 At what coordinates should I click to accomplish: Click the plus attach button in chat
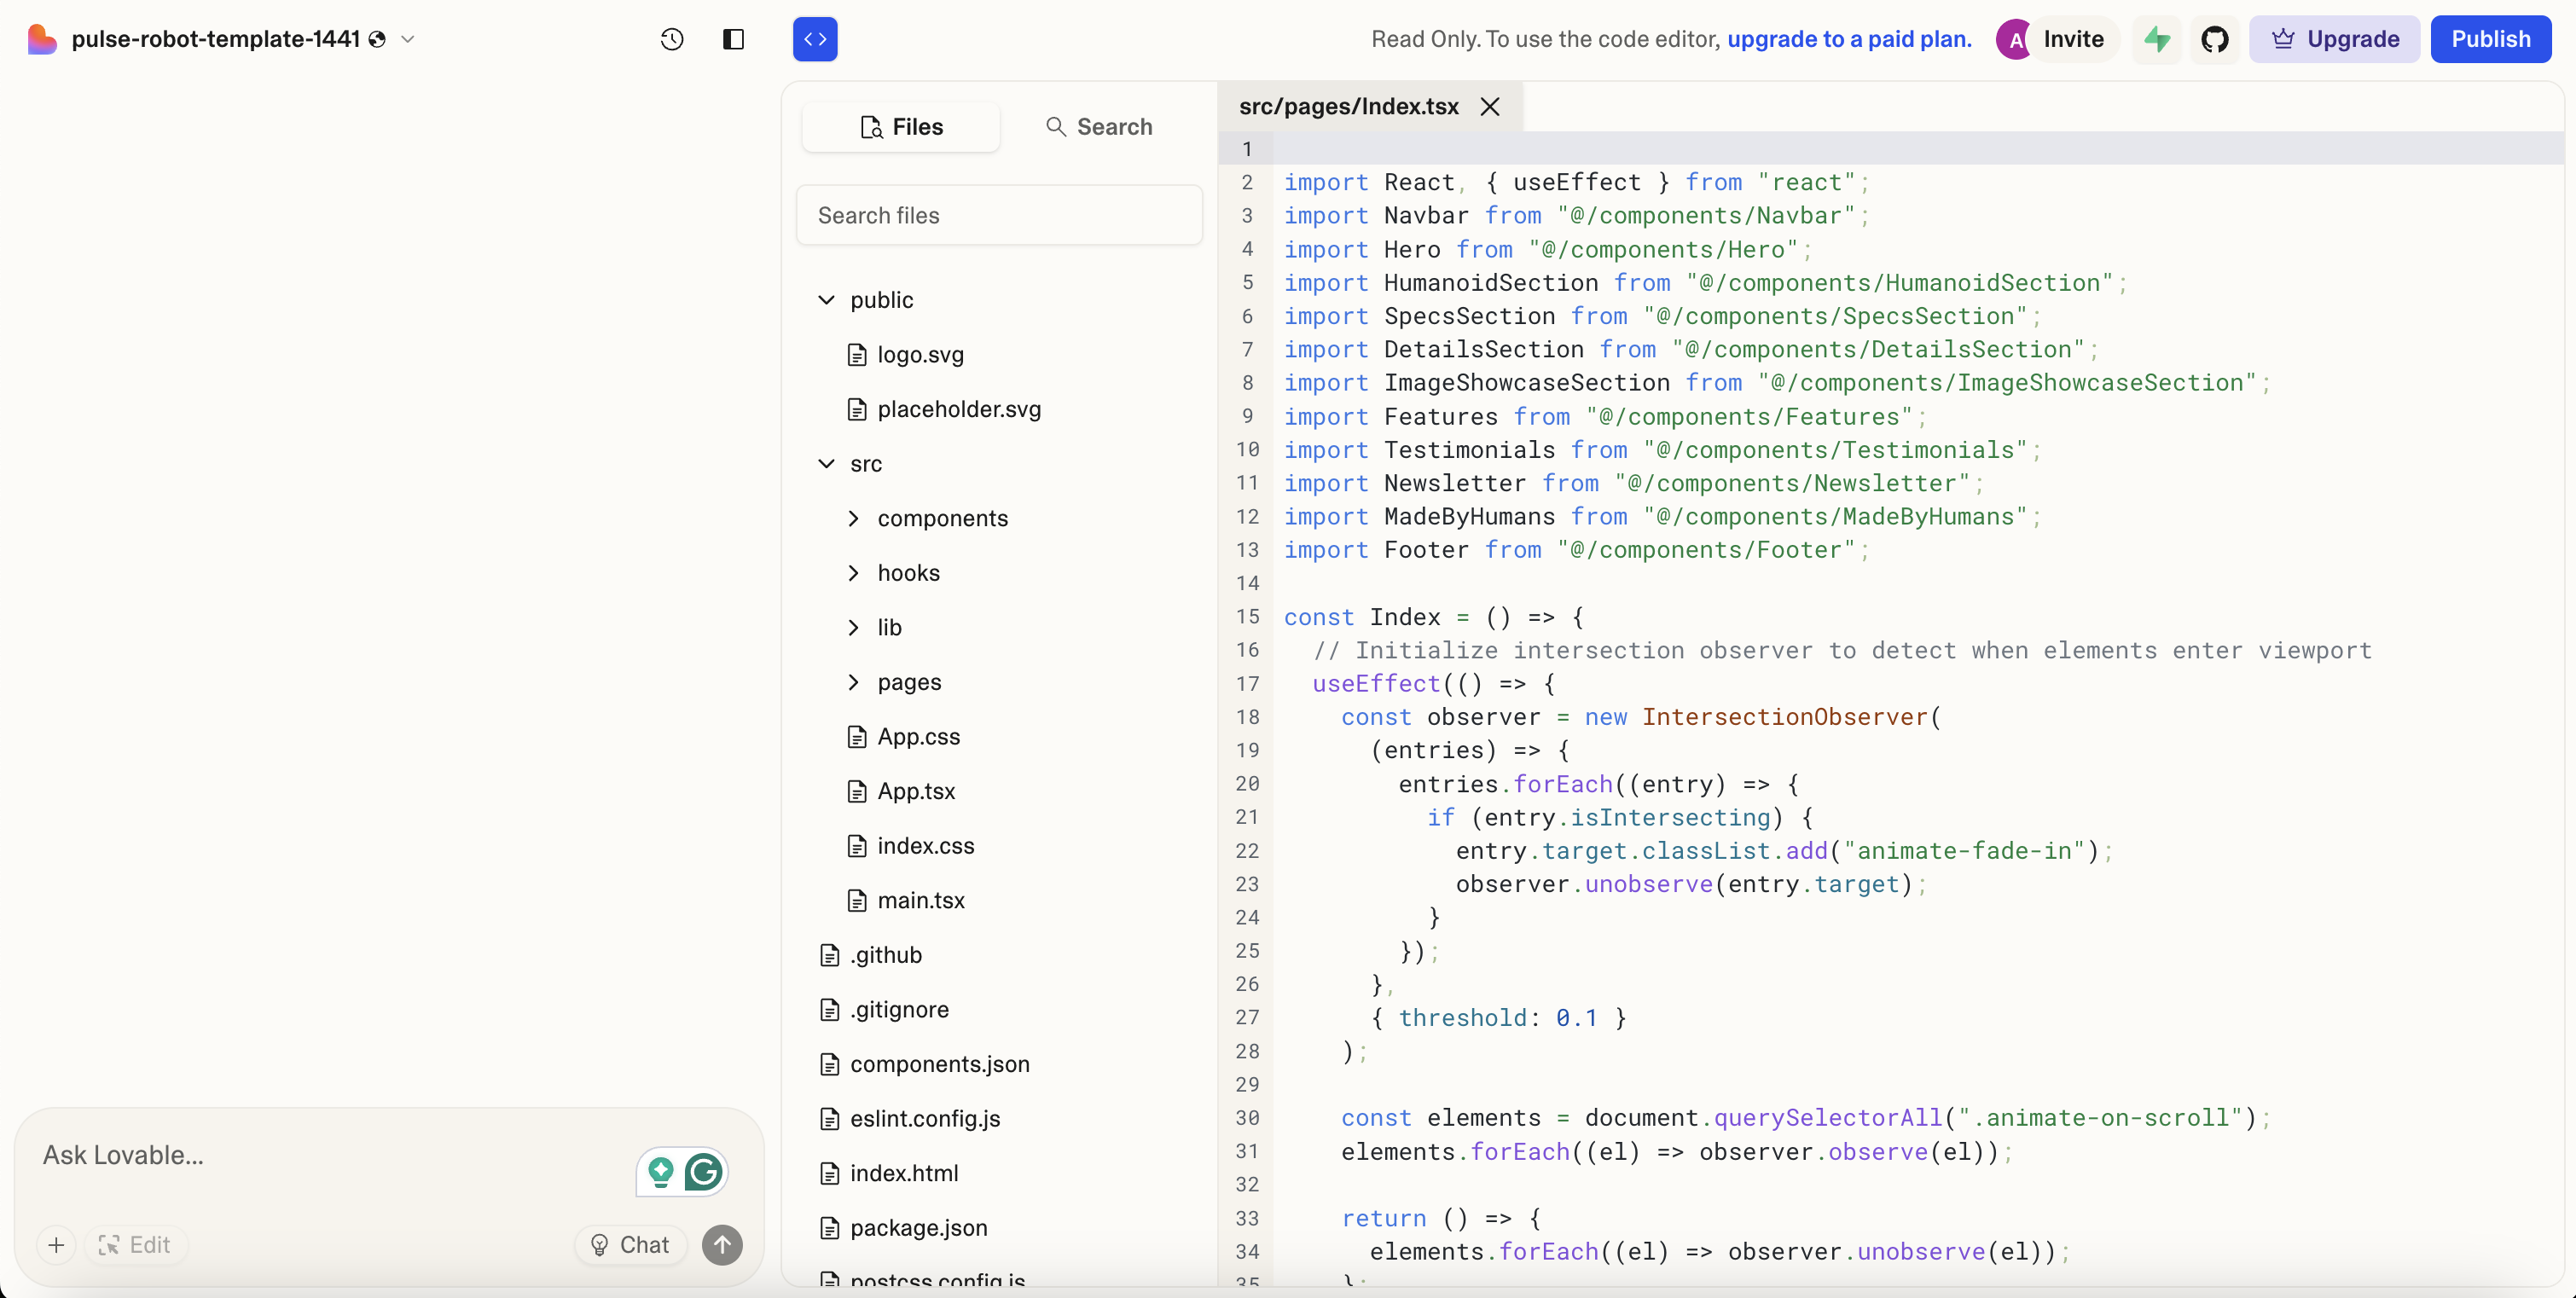[x=56, y=1245]
